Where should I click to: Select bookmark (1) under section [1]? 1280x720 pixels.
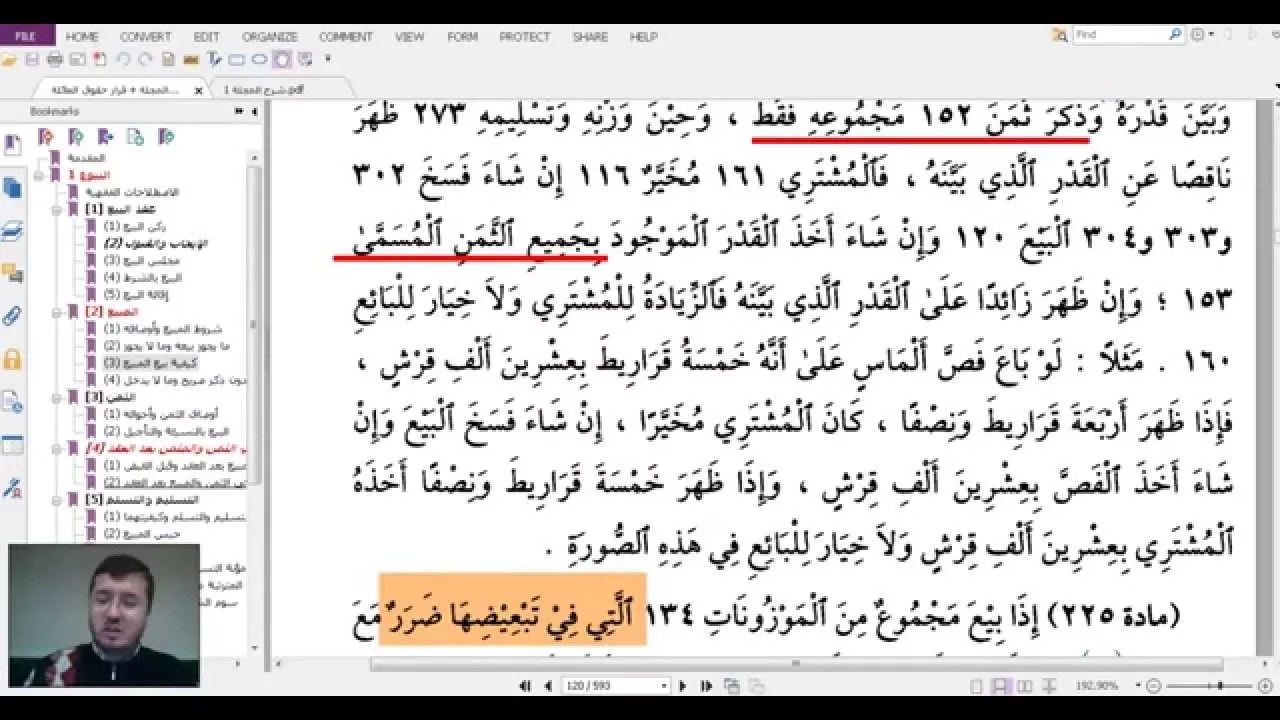[x=135, y=226]
